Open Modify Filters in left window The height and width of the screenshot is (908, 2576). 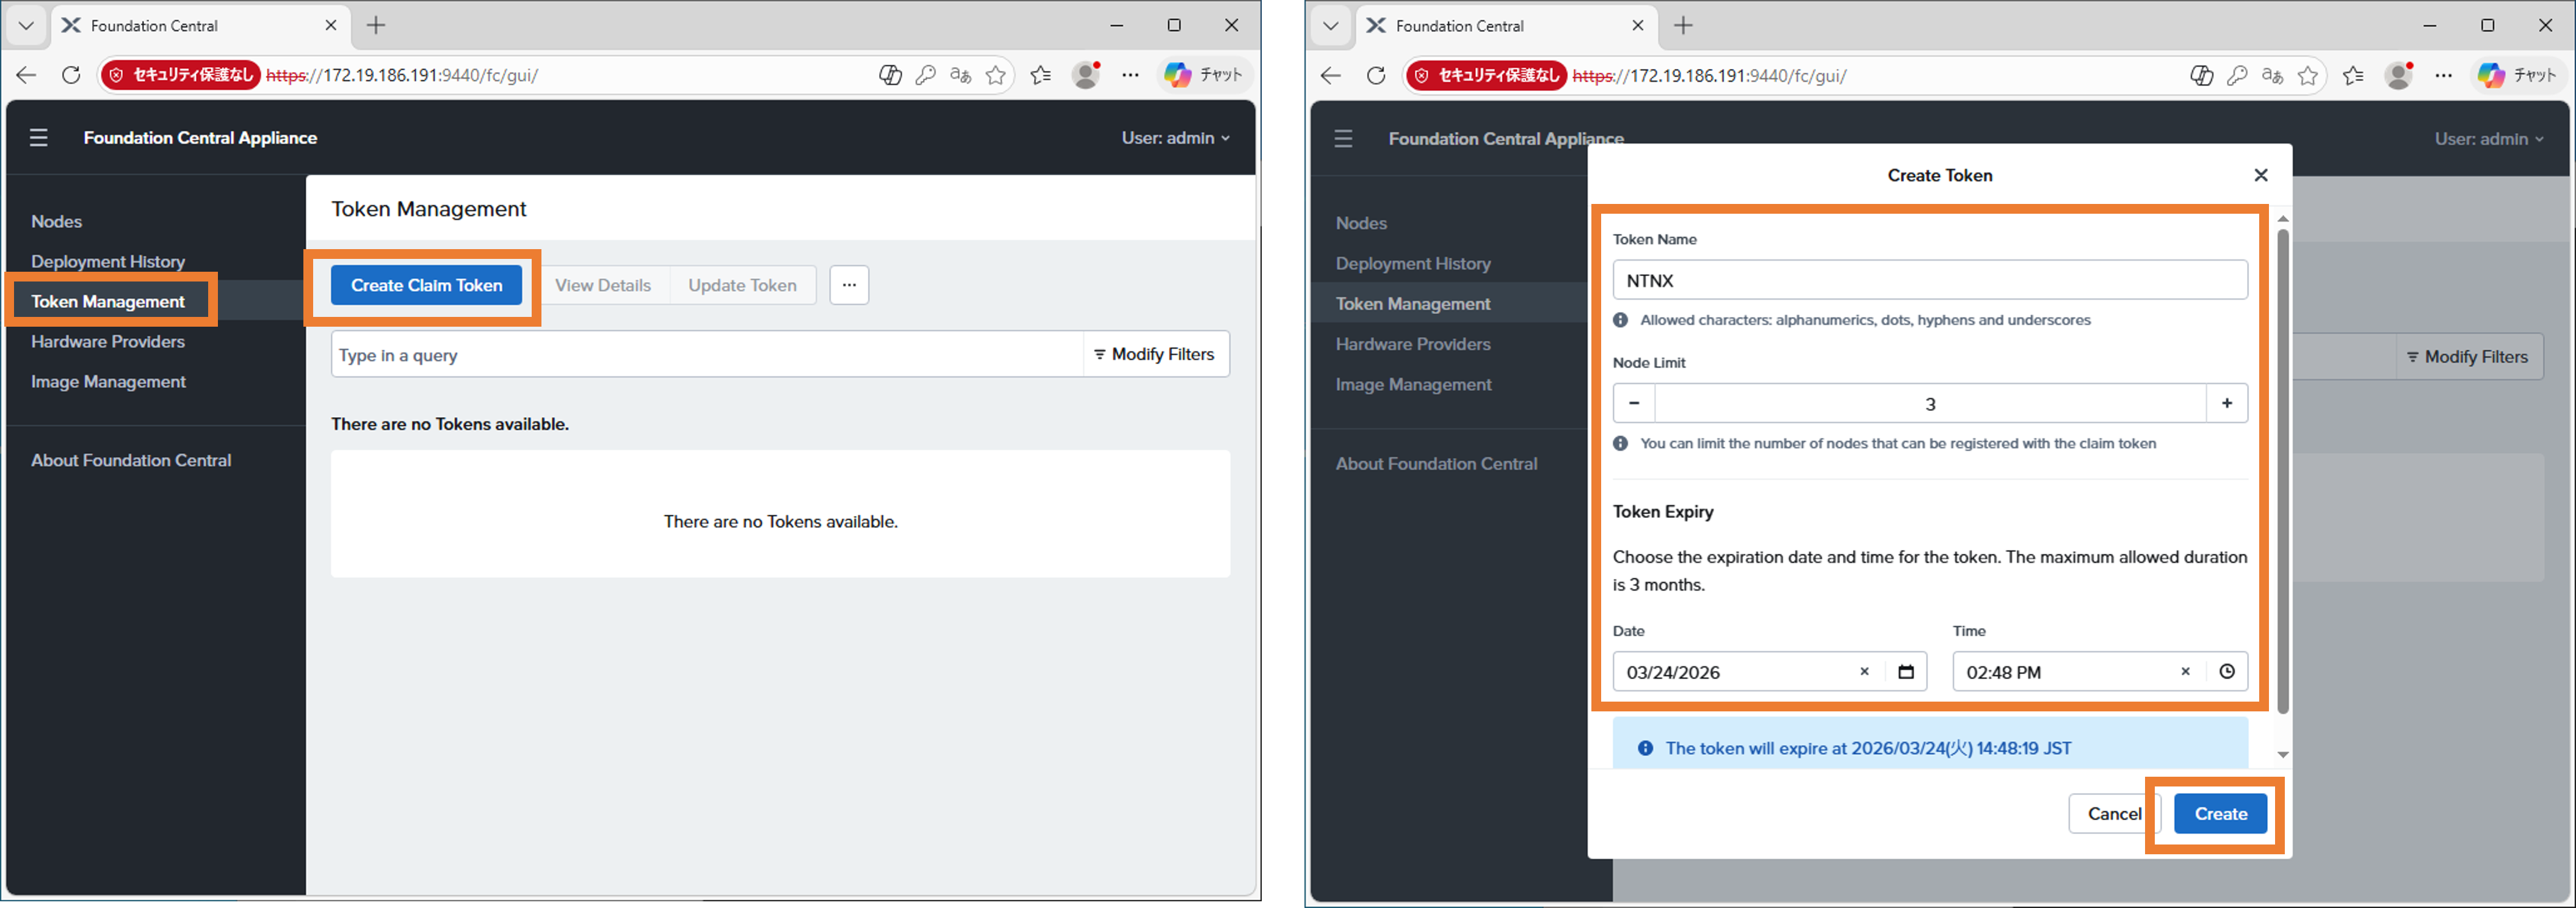click(x=1155, y=355)
